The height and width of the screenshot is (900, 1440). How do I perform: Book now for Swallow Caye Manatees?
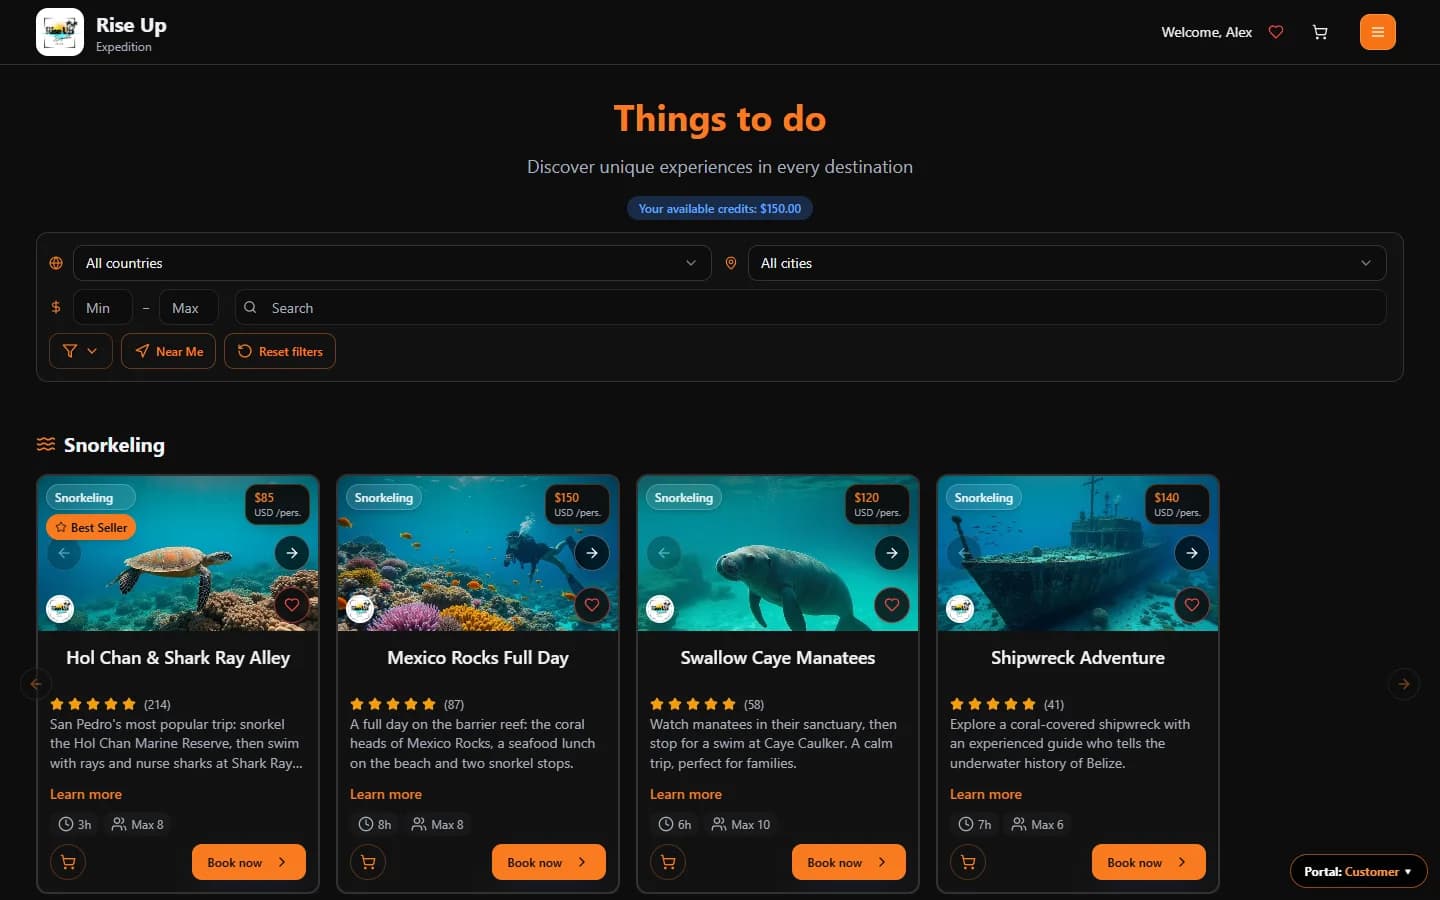[x=849, y=862]
